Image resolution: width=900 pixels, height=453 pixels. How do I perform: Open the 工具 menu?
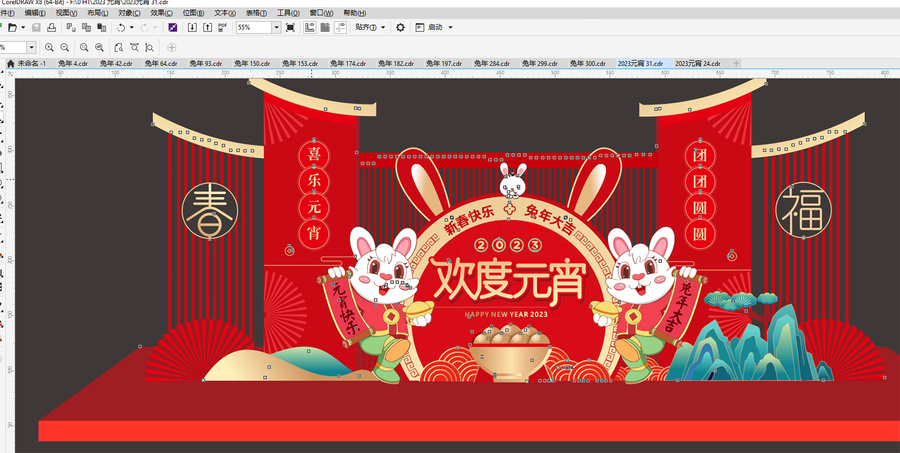288,13
